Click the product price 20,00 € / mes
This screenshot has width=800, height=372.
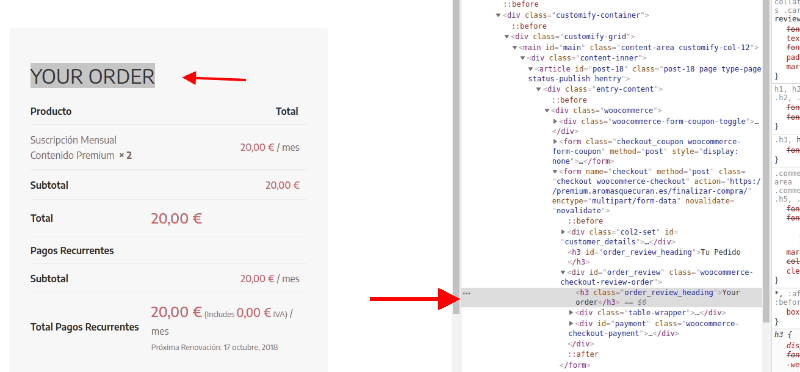(270, 147)
